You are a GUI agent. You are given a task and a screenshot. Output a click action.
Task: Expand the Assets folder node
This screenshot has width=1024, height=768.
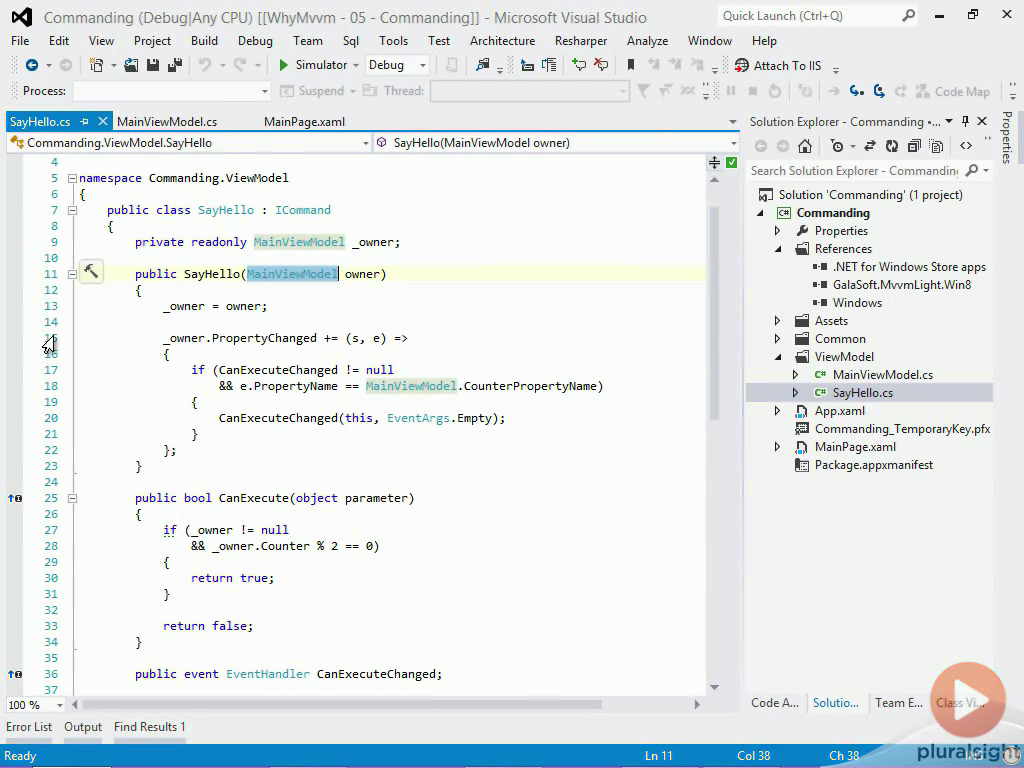(777, 321)
